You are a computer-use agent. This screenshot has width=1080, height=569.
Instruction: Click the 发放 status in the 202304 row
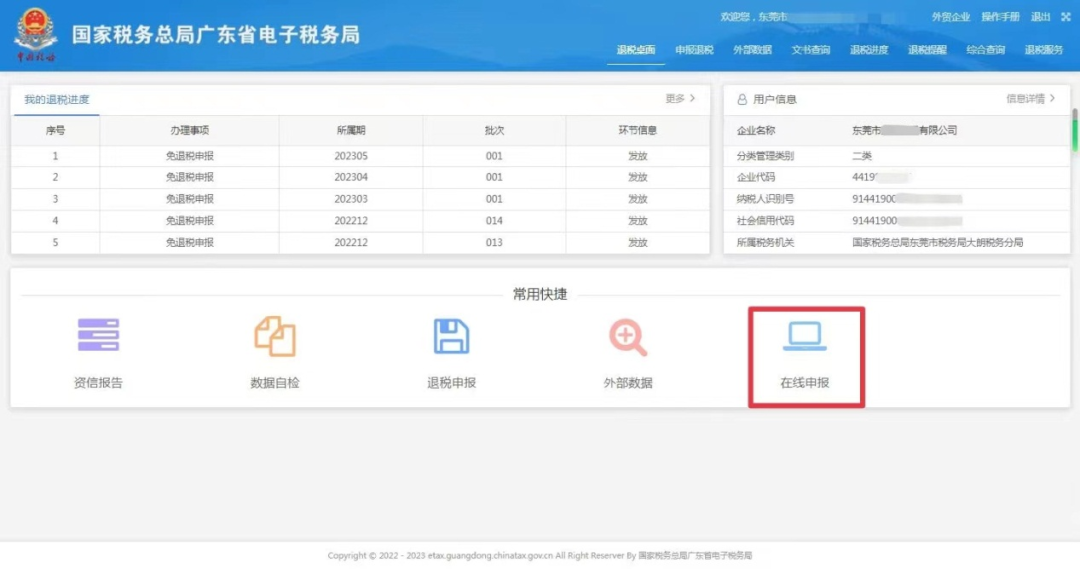(637, 177)
